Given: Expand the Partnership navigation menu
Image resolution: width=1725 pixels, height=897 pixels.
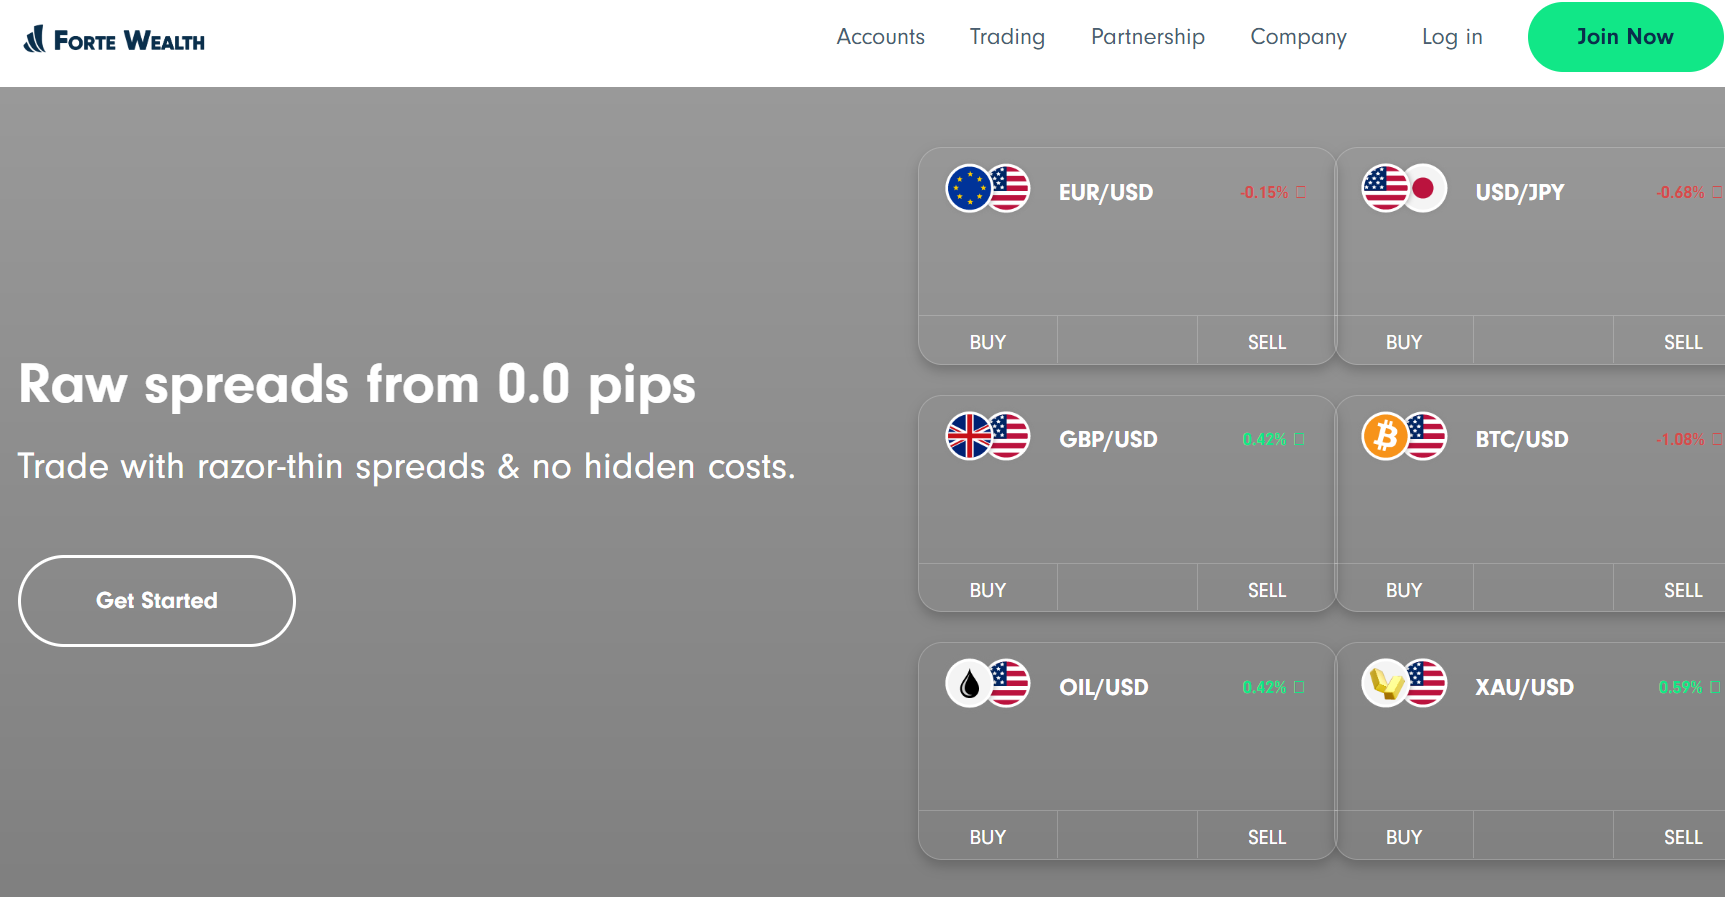Looking at the screenshot, I should 1147,37.
